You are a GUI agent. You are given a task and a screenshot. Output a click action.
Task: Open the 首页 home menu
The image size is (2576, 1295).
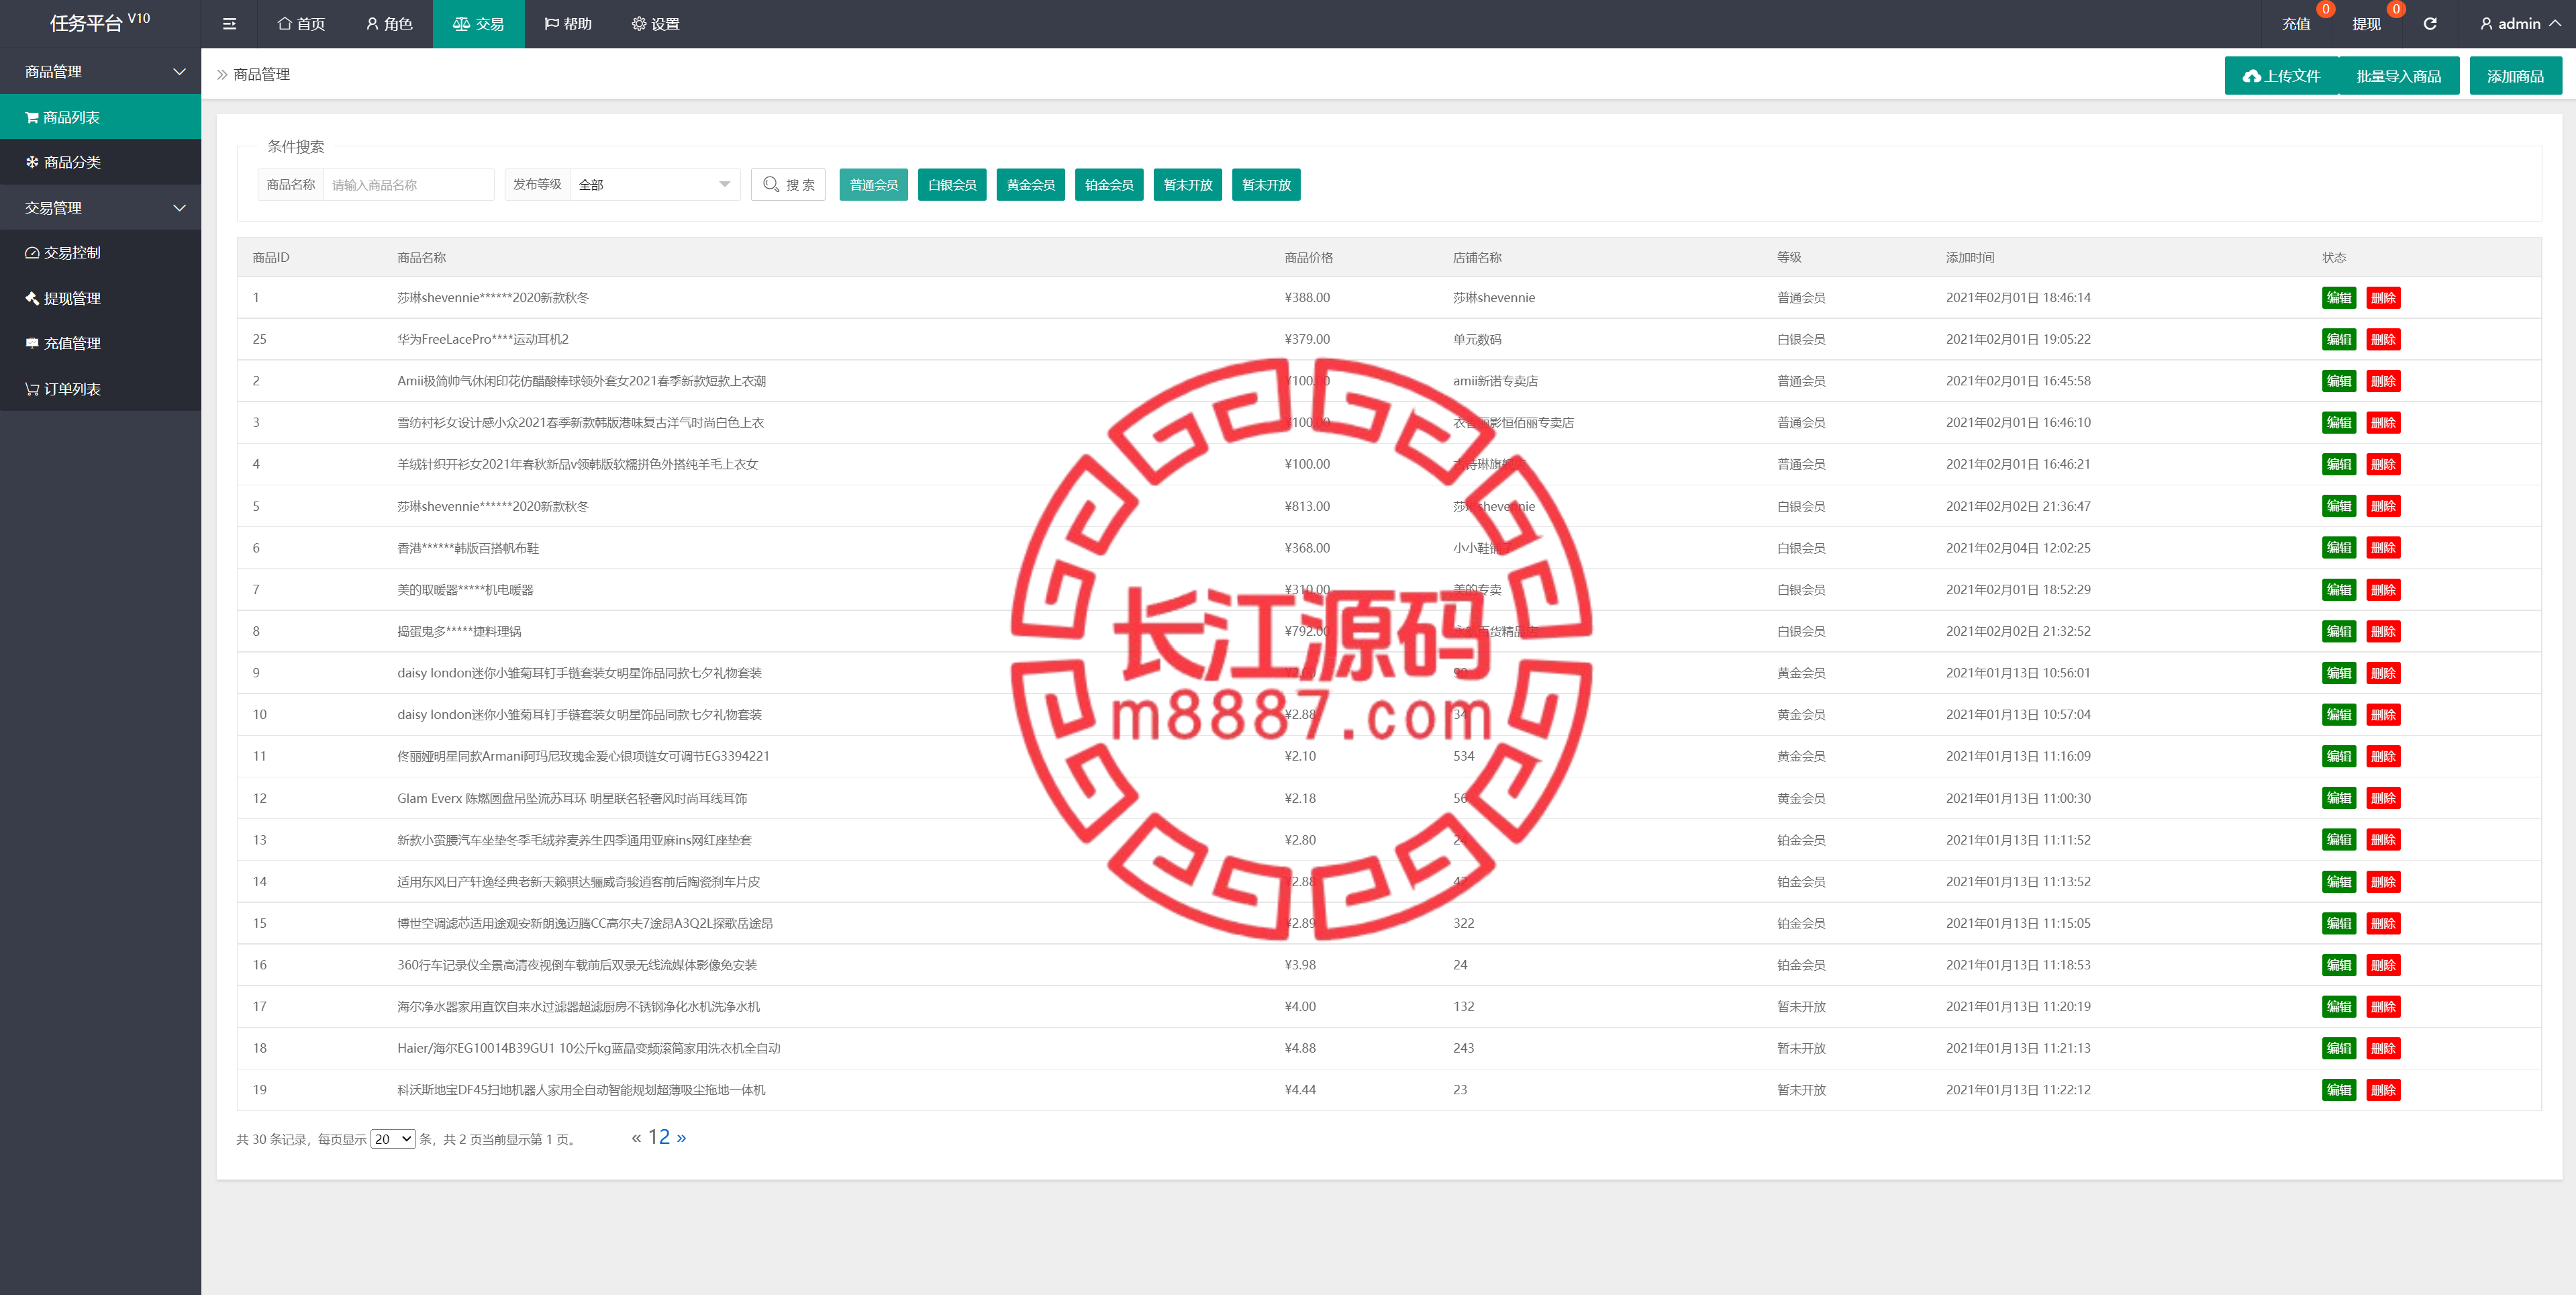[301, 24]
